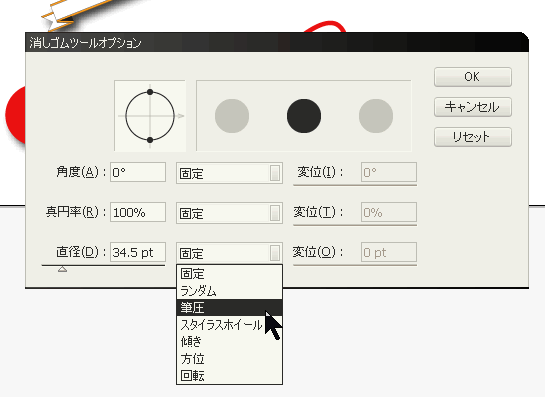Select 固定 in the open dropdown list
The height and width of the screenshot is (397, 545).
(x=229, y=274)
